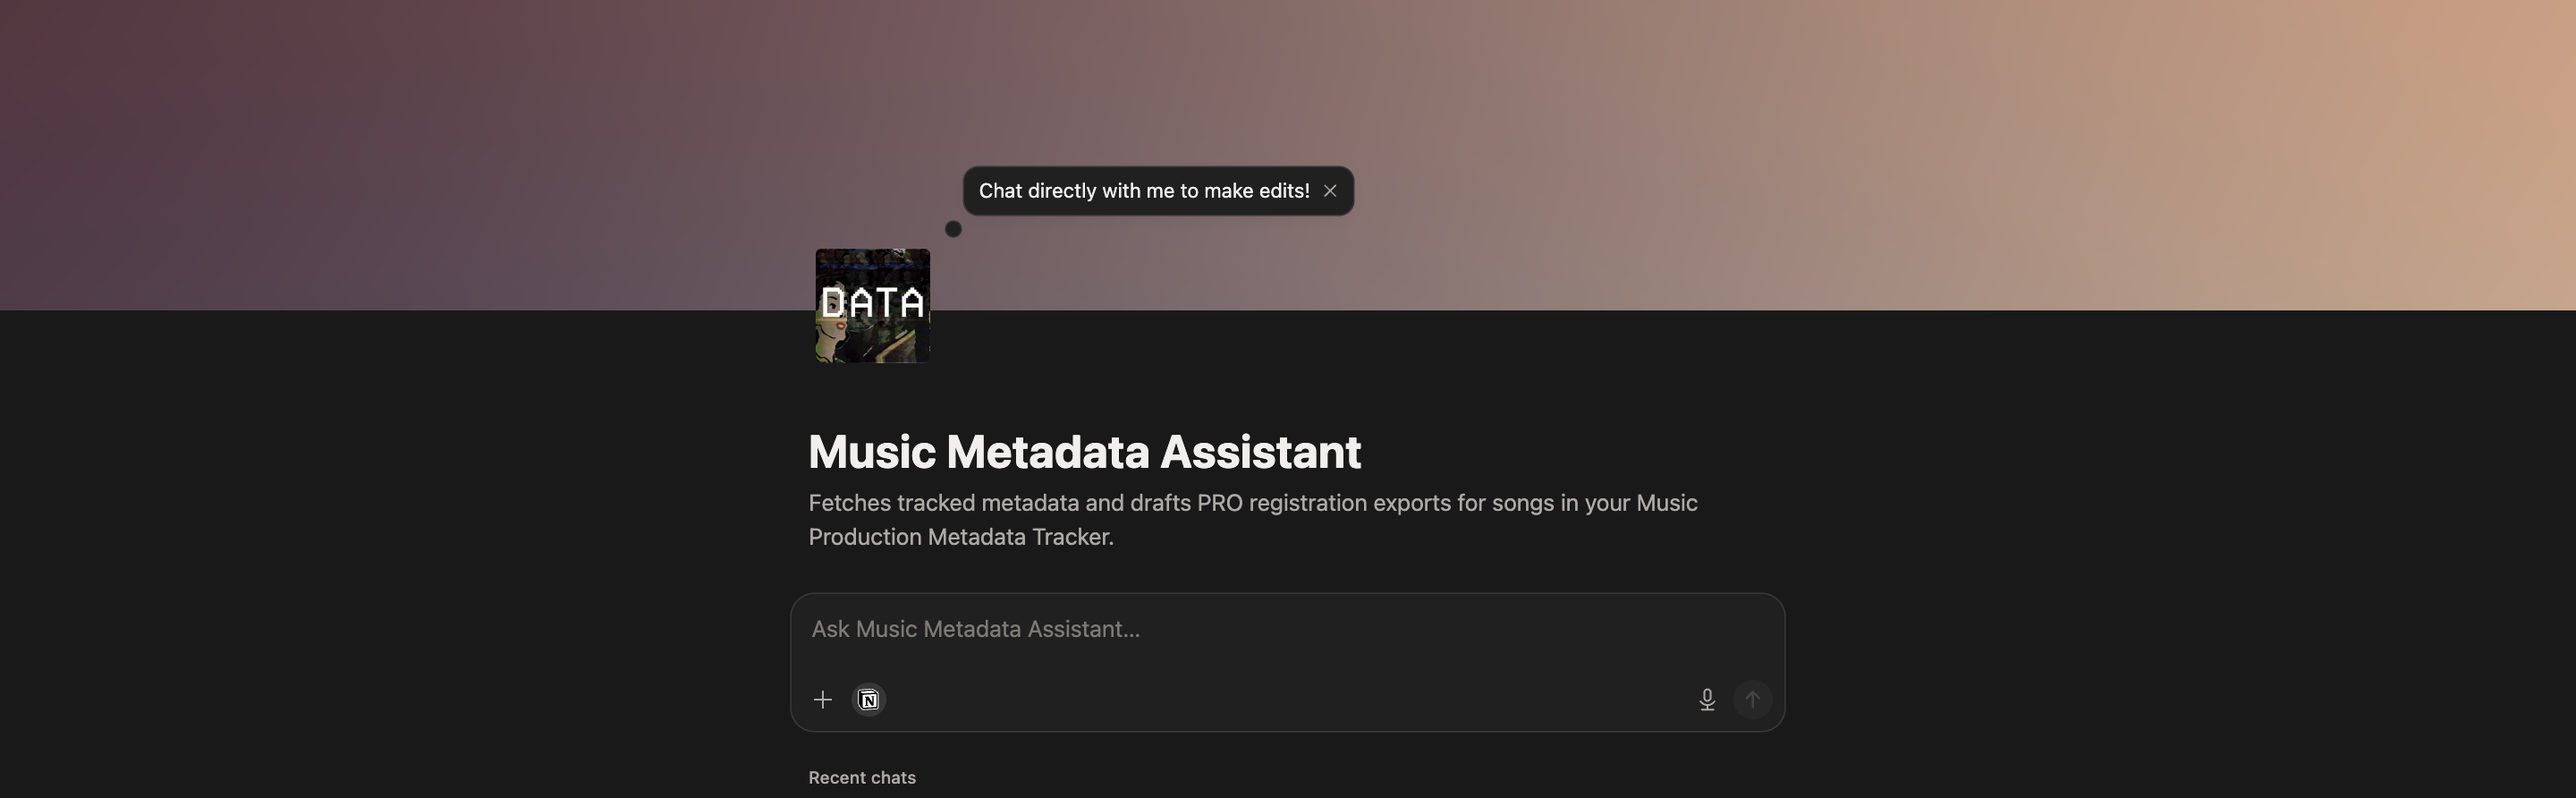Click the send arrow button

[1752, 700]
